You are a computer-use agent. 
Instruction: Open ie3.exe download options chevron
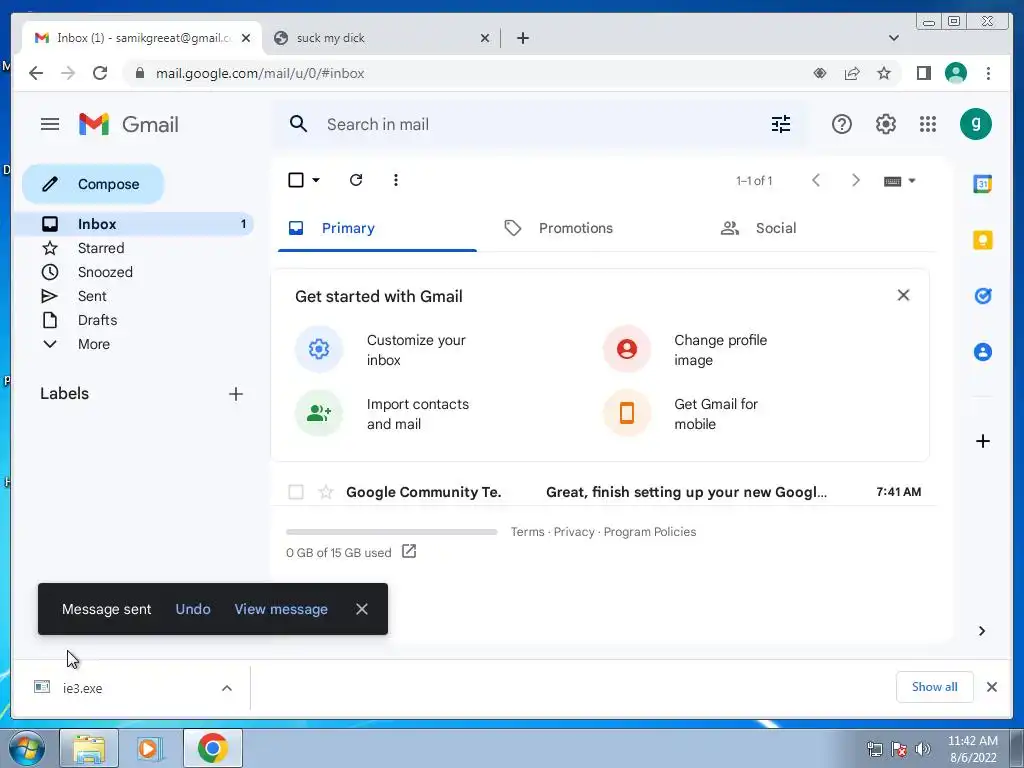pos(227,688)
